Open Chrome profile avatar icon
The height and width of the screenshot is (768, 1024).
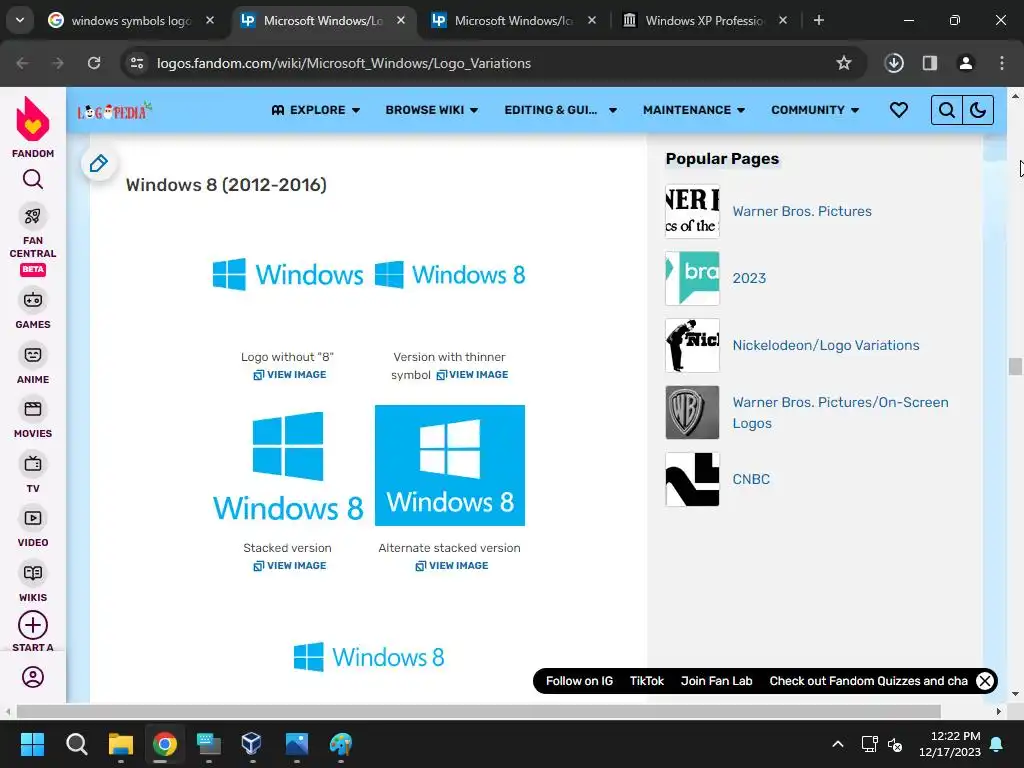pos(966,63)
